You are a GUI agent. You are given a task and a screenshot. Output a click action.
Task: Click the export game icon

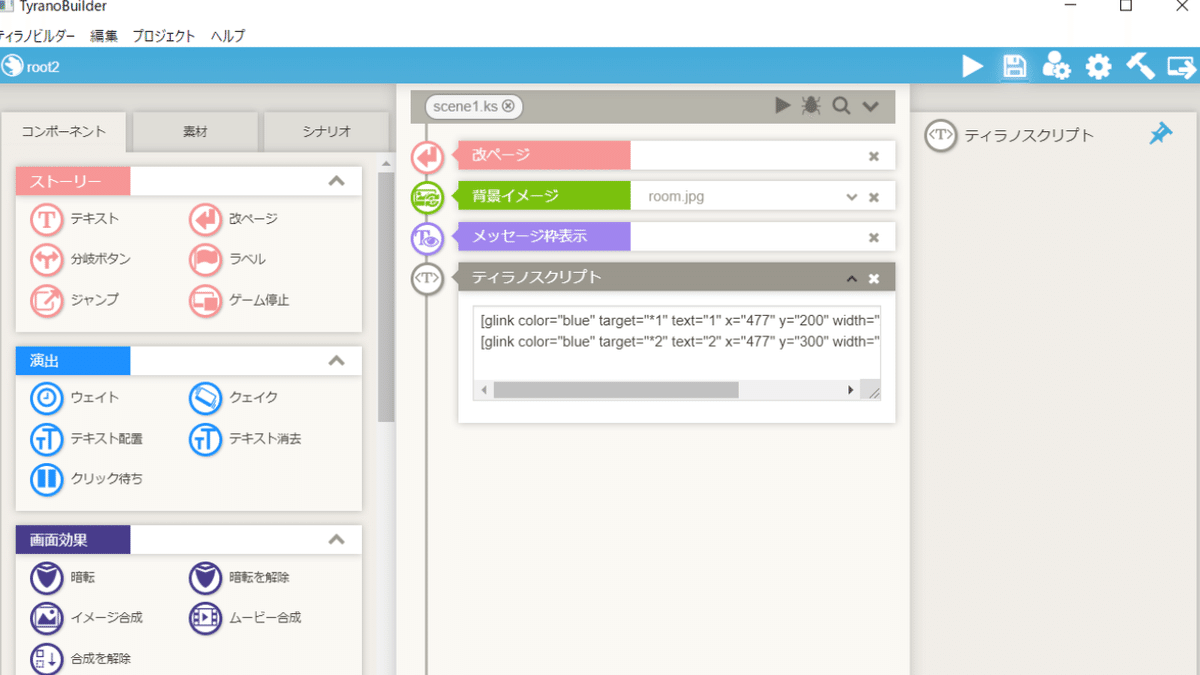(1182, 67)
